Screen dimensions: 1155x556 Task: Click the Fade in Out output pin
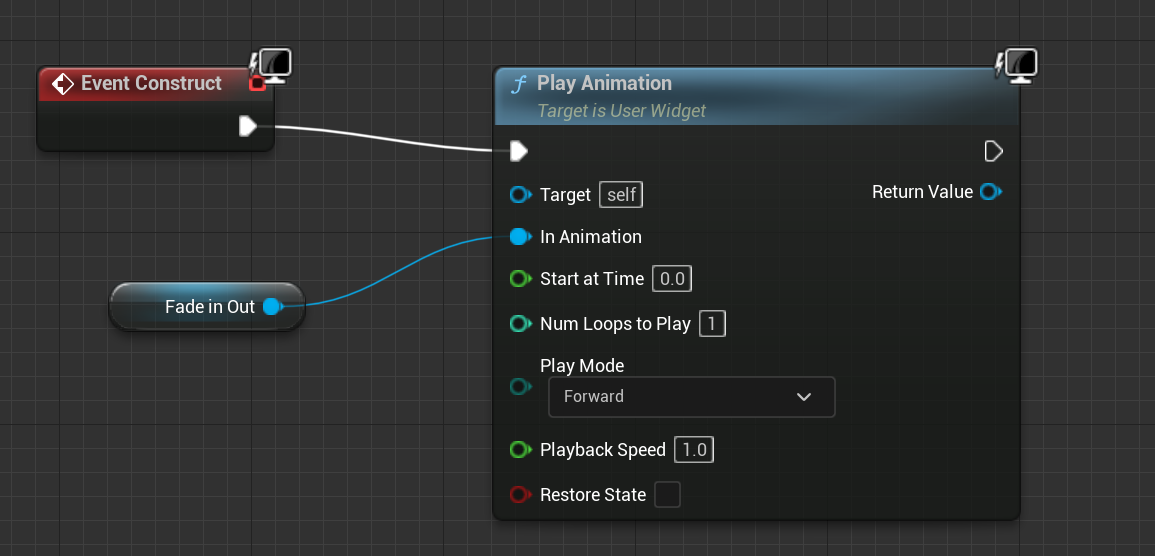273,306
